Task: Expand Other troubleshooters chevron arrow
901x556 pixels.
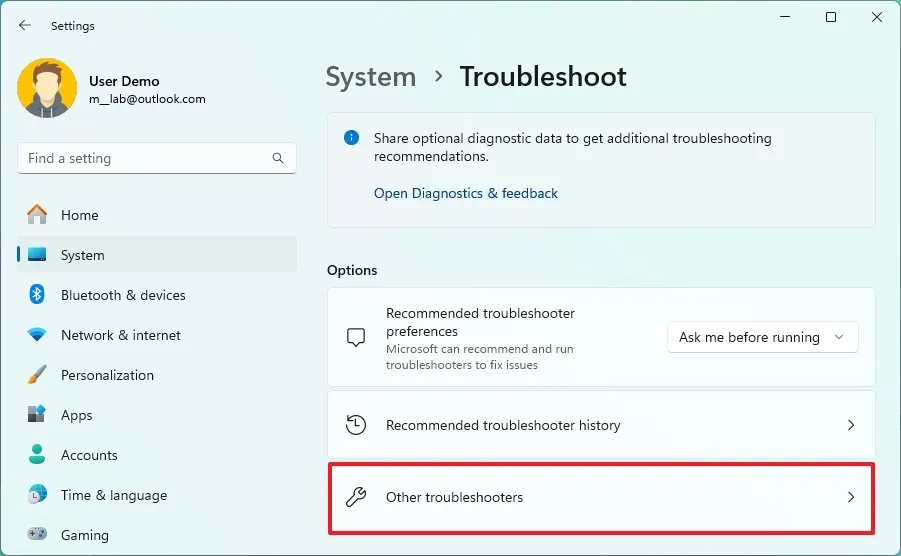Action: [x=851, y=497]
